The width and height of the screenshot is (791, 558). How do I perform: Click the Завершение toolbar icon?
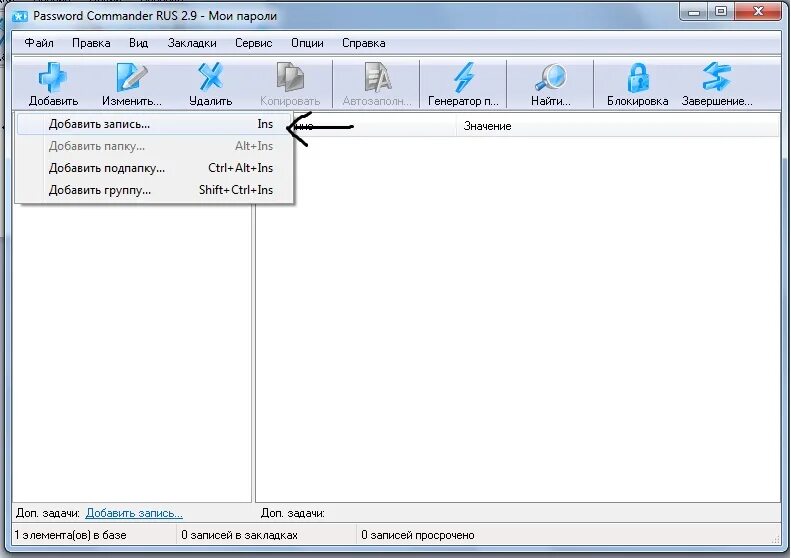pyautogui.click(x=716, y=77)
